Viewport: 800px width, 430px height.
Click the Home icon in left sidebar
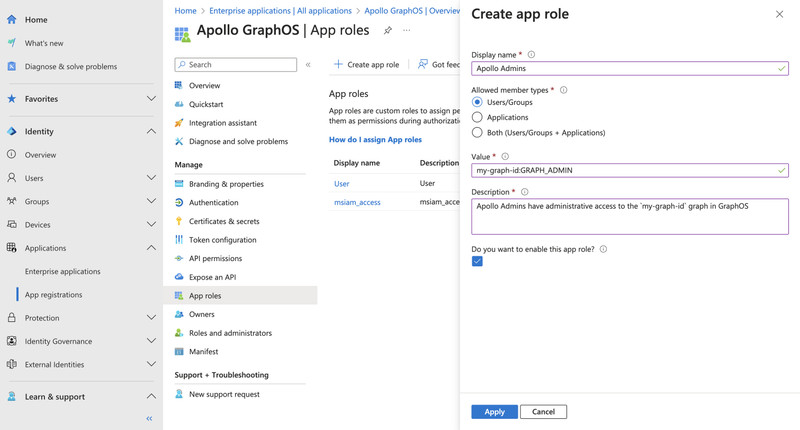click(x=11, y=19)
